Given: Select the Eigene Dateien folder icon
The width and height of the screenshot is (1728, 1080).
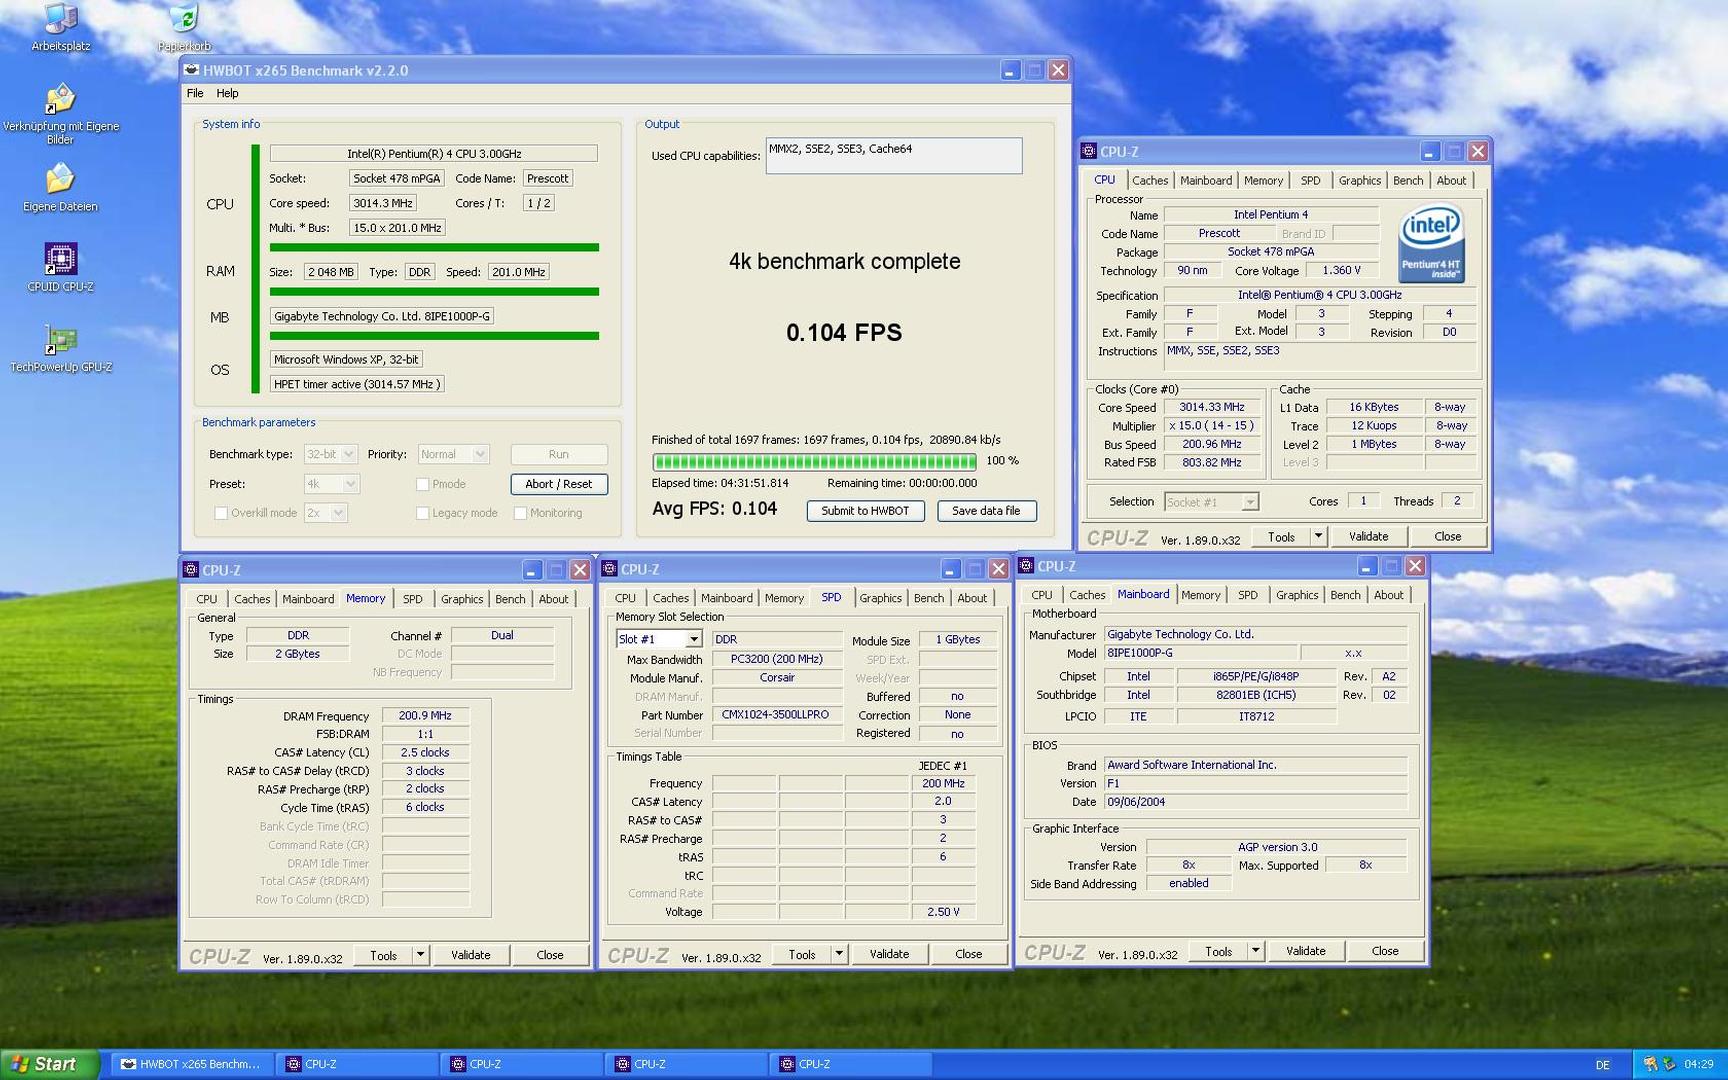Looking at the screenshot, I should pyautogui.click(x=60, y=187).
